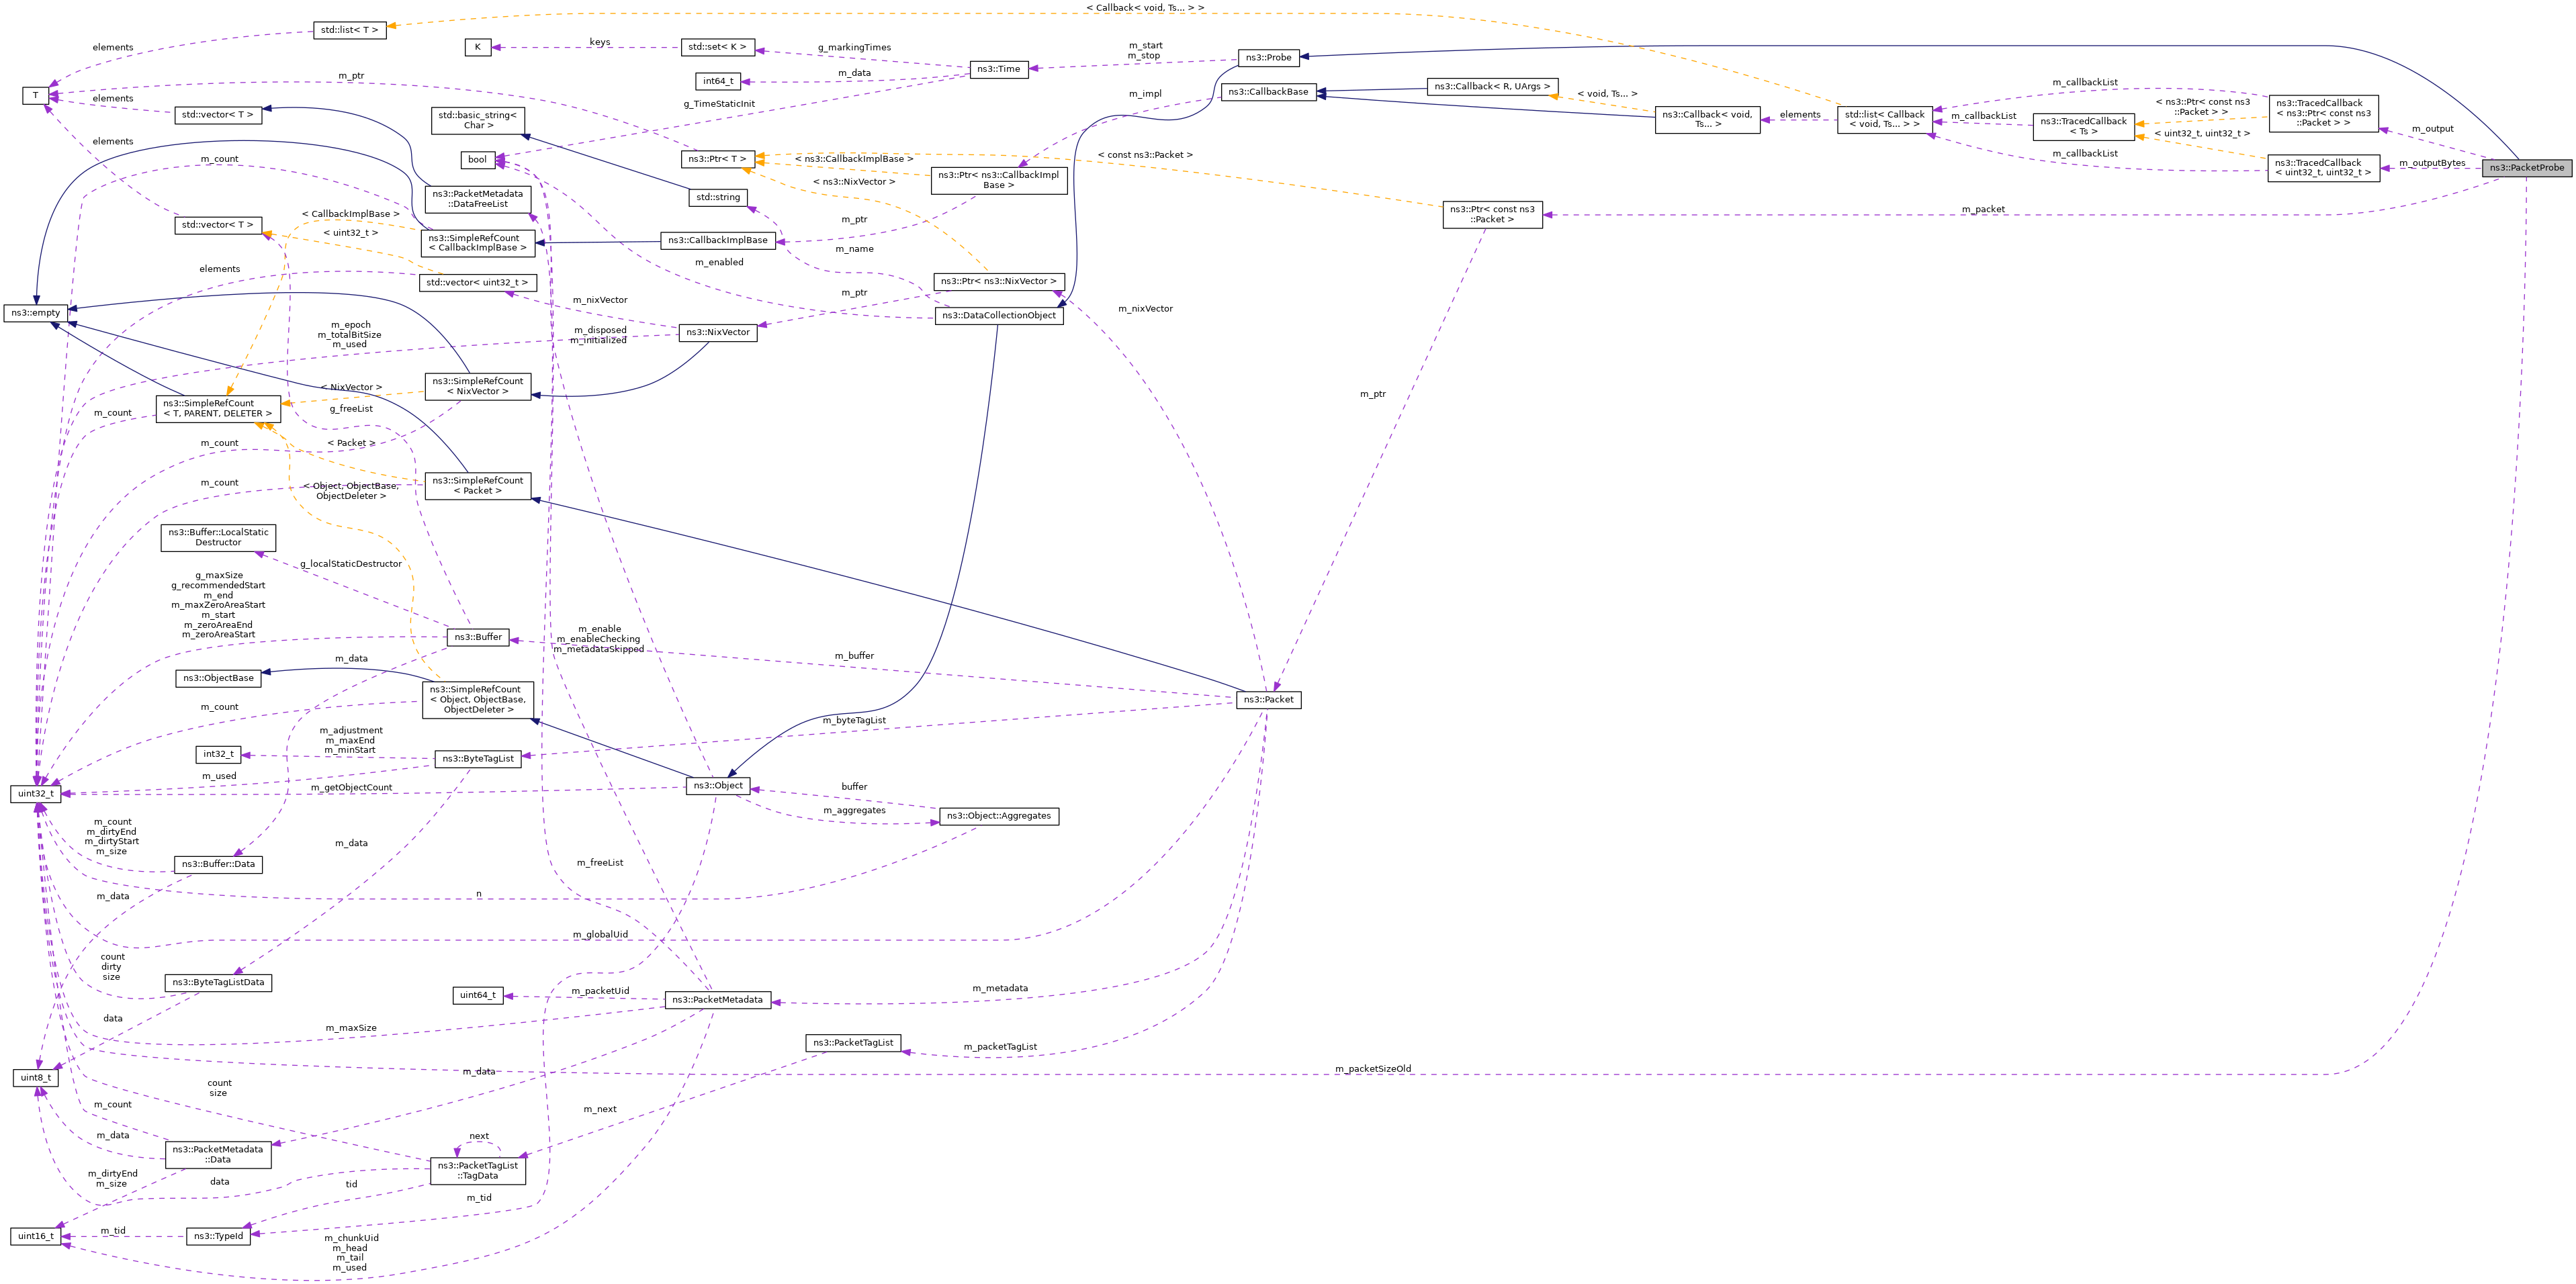Select the uint32_t type node
2576x1284 pixels.
coord(35,794)
